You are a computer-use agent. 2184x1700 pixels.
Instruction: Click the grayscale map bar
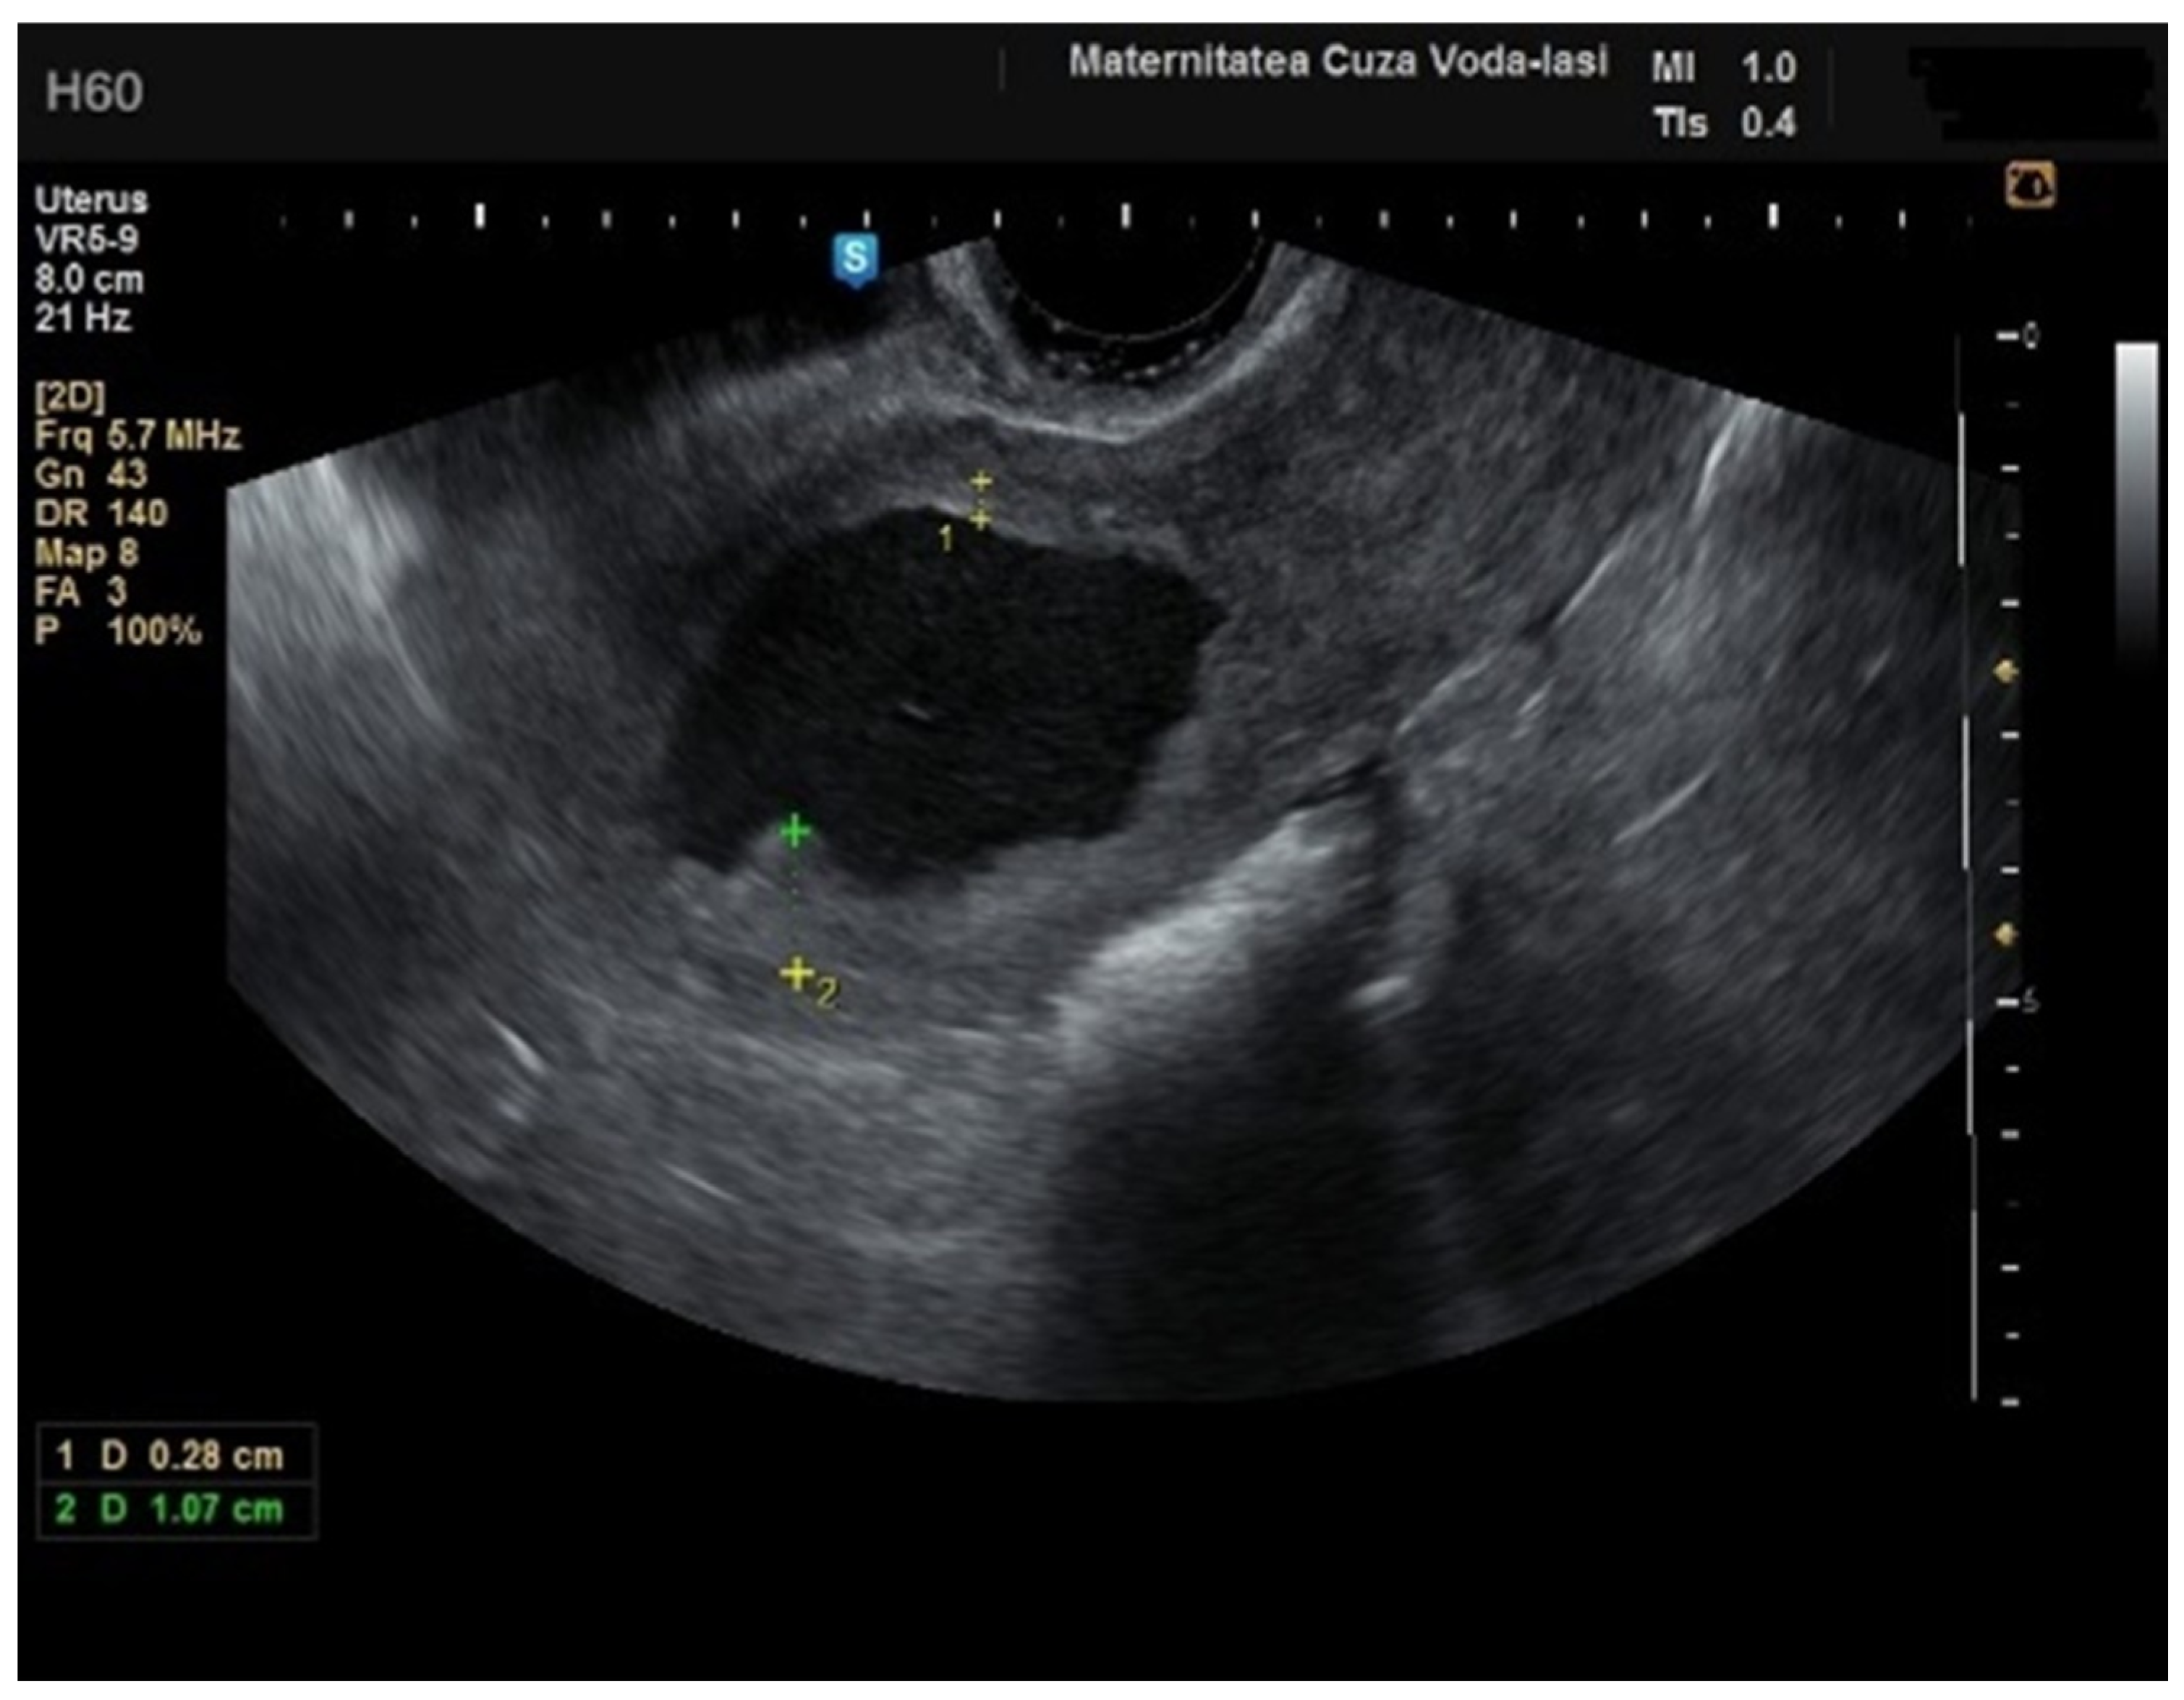point(2136,500)
